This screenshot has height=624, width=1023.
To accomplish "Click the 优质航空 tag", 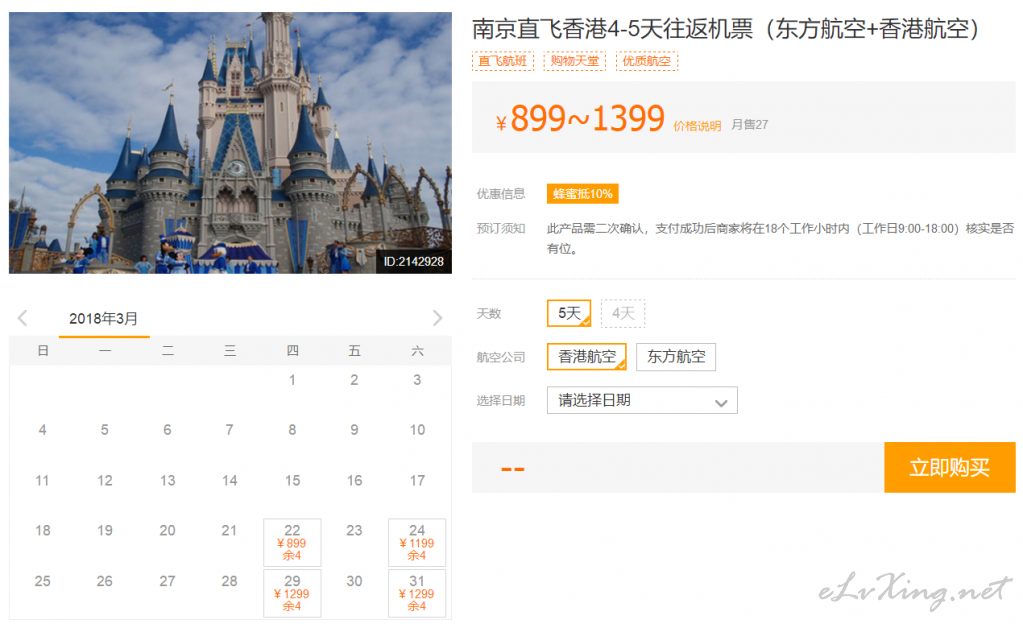I will click(x=647, y=61).
